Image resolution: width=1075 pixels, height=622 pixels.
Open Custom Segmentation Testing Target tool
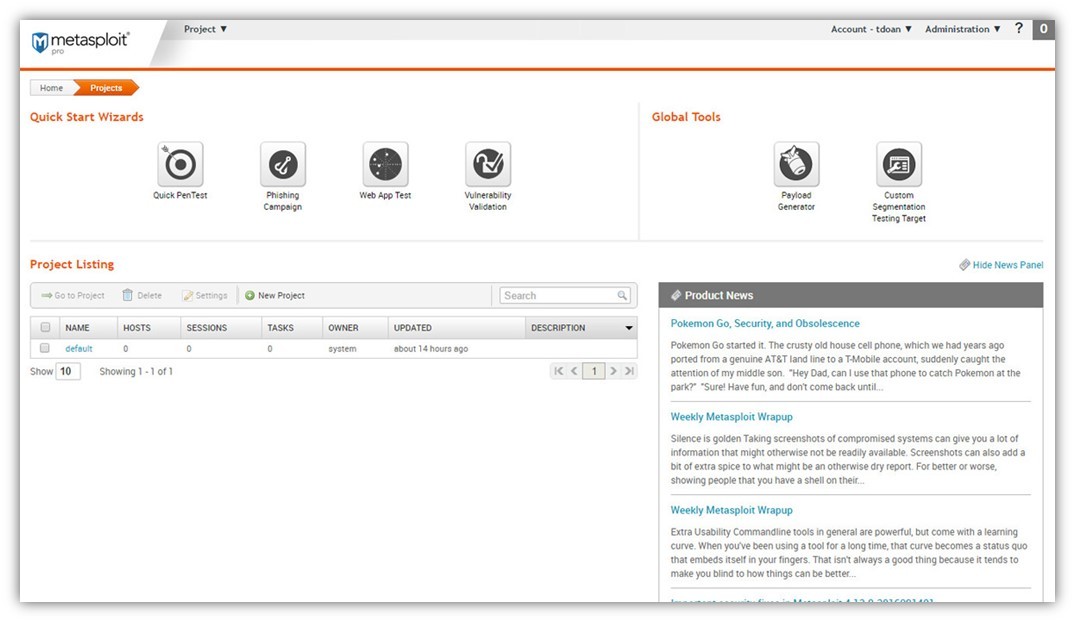(x=899, y=164)
